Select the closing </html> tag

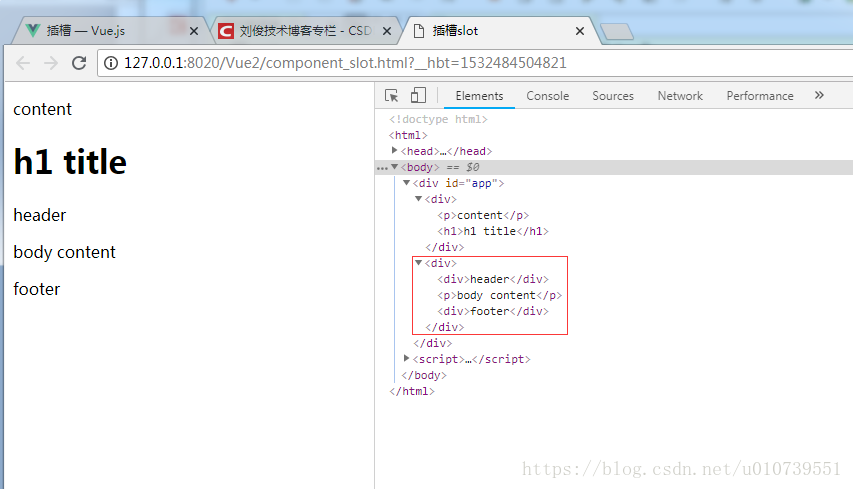412,391
